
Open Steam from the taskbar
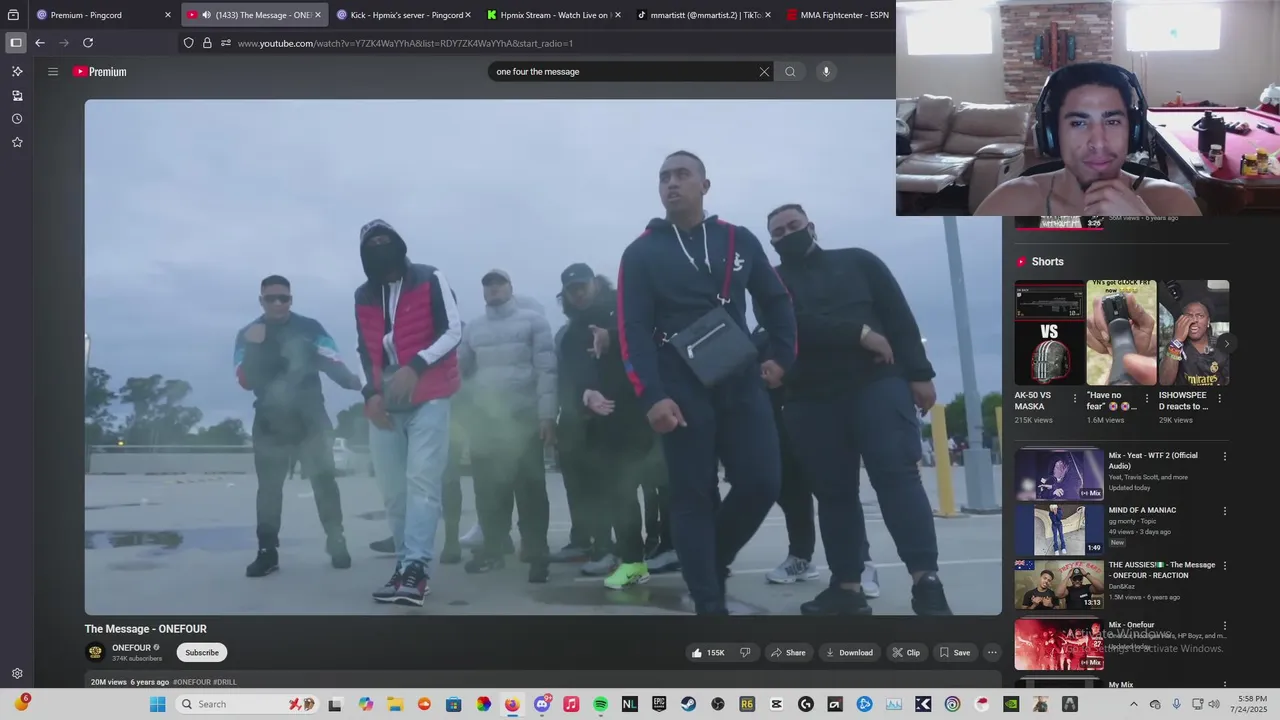click(x=688, y=704)
